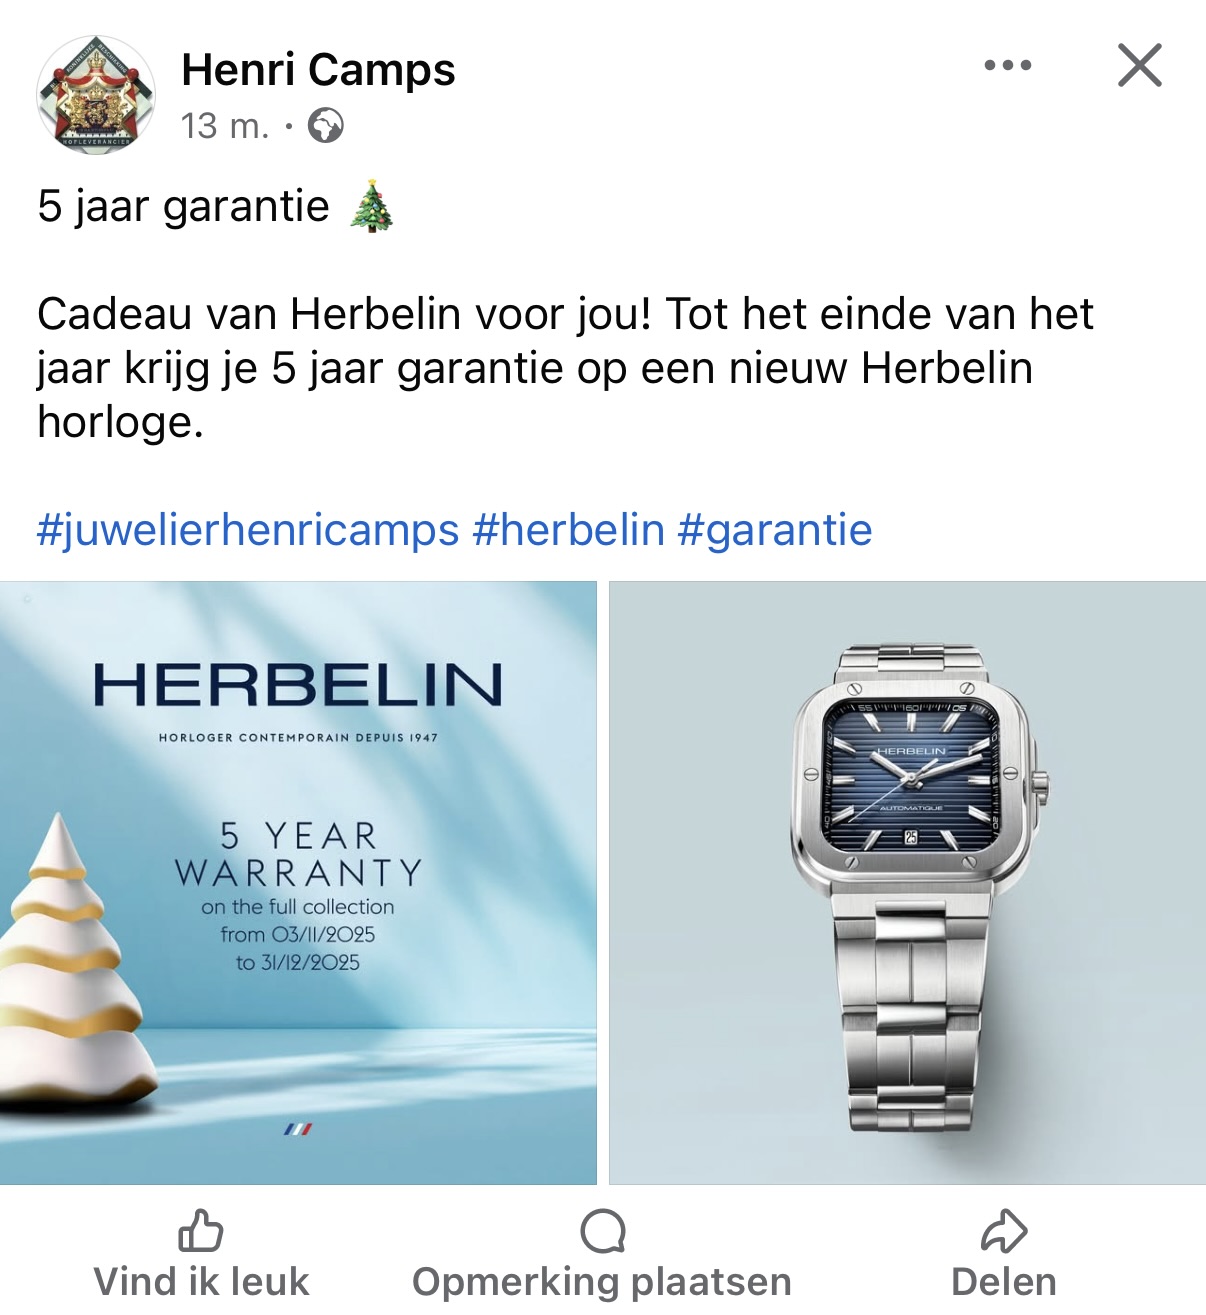Viewport: 1206px width, 1315px height.
Task: Open the #herbelin hashtag link
Action: pos(569,530)
